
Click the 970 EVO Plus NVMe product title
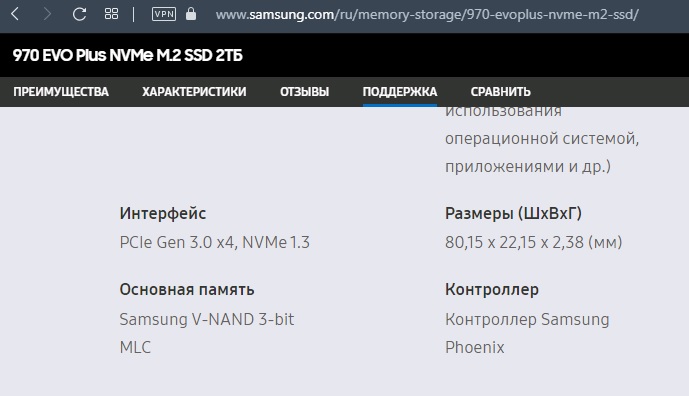pyautogui.click(x=127, y=55)
